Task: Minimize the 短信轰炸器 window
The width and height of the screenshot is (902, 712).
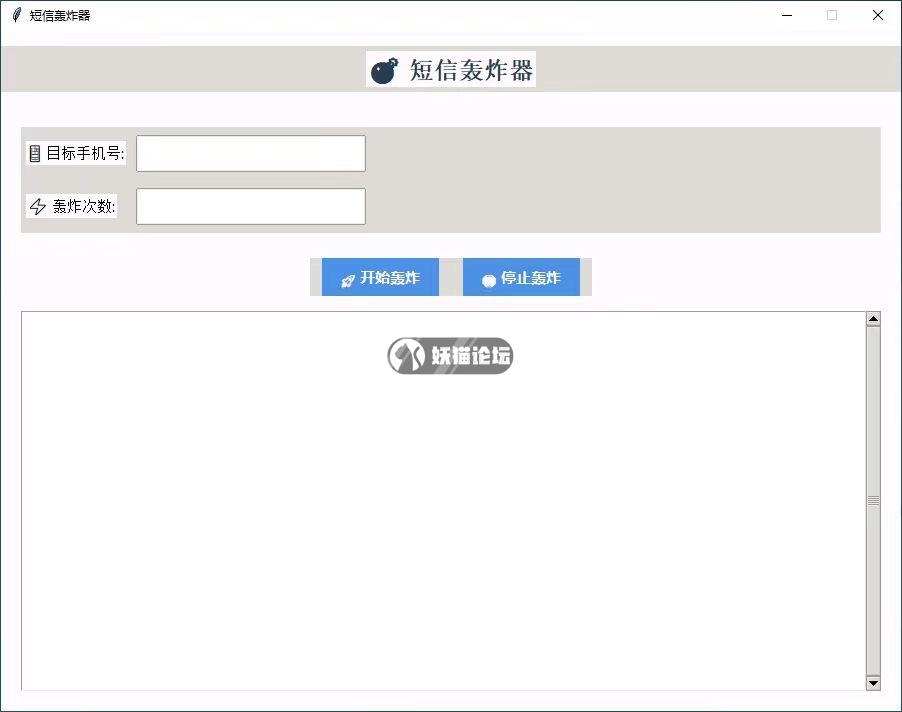Action: point(787,16)
